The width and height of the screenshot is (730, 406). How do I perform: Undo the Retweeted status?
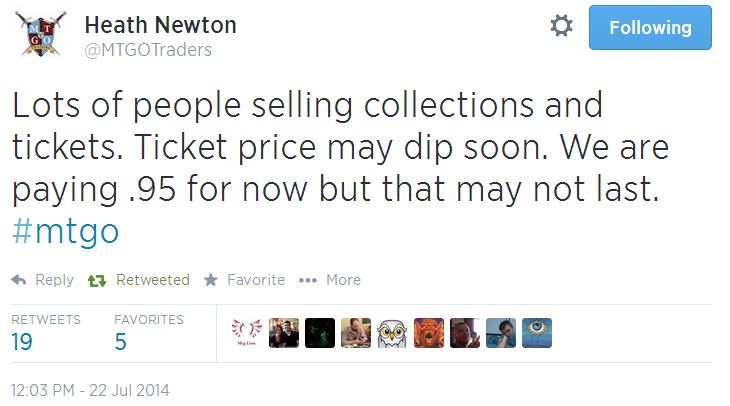140,280
